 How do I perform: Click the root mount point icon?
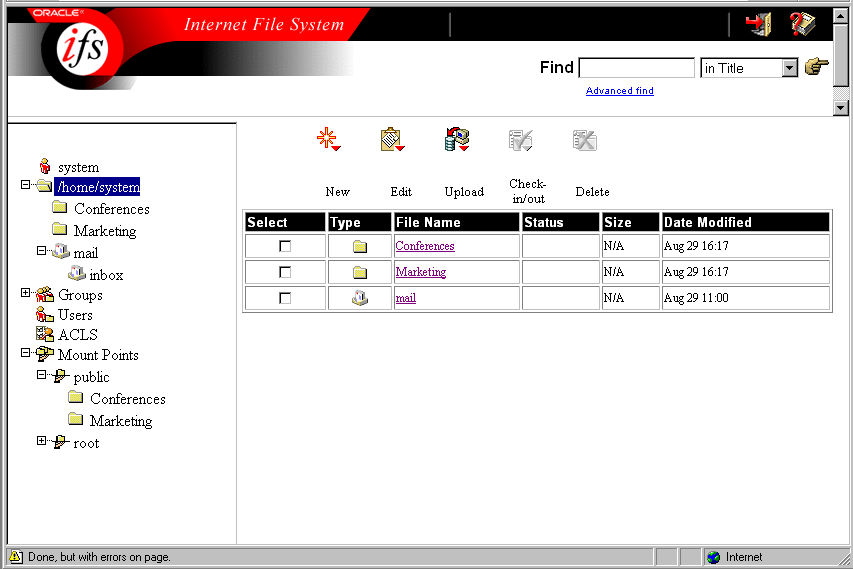(60, 442)
